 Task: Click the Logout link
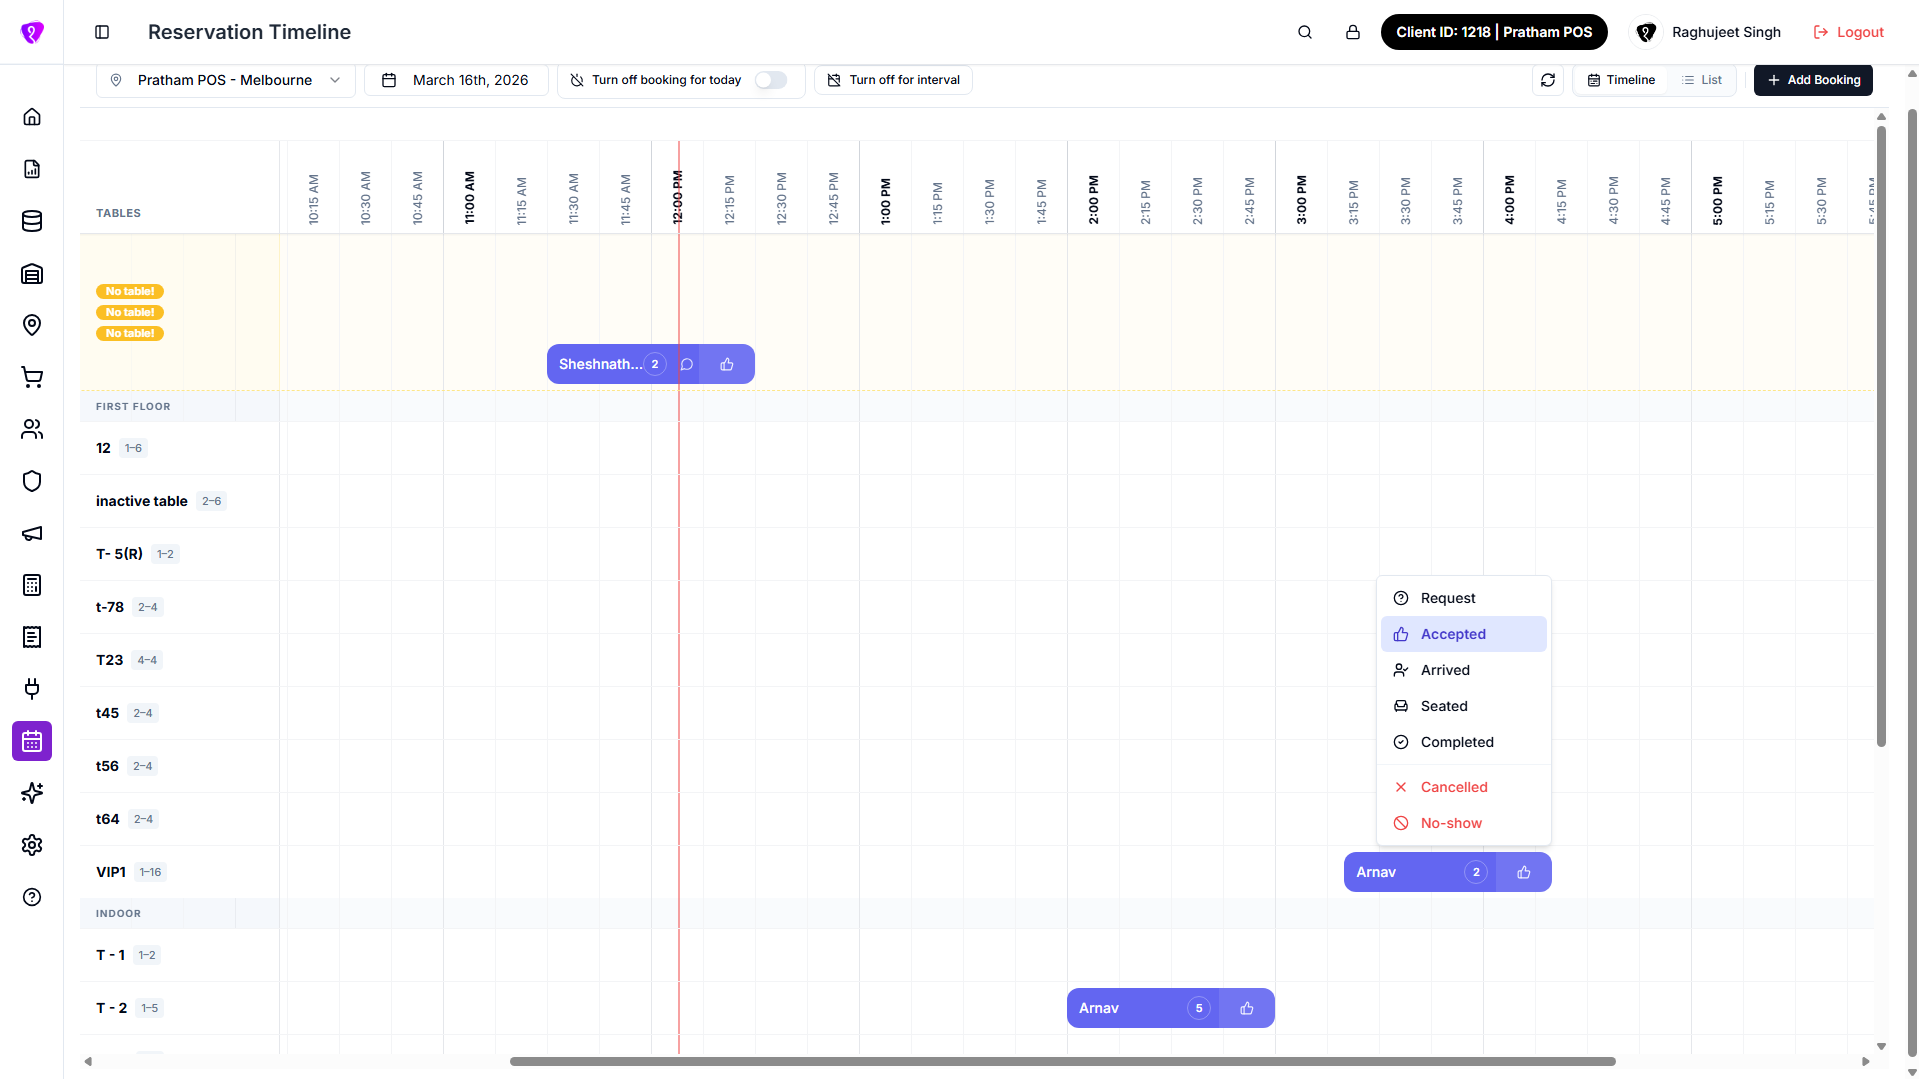click(x=1848, y=32)
